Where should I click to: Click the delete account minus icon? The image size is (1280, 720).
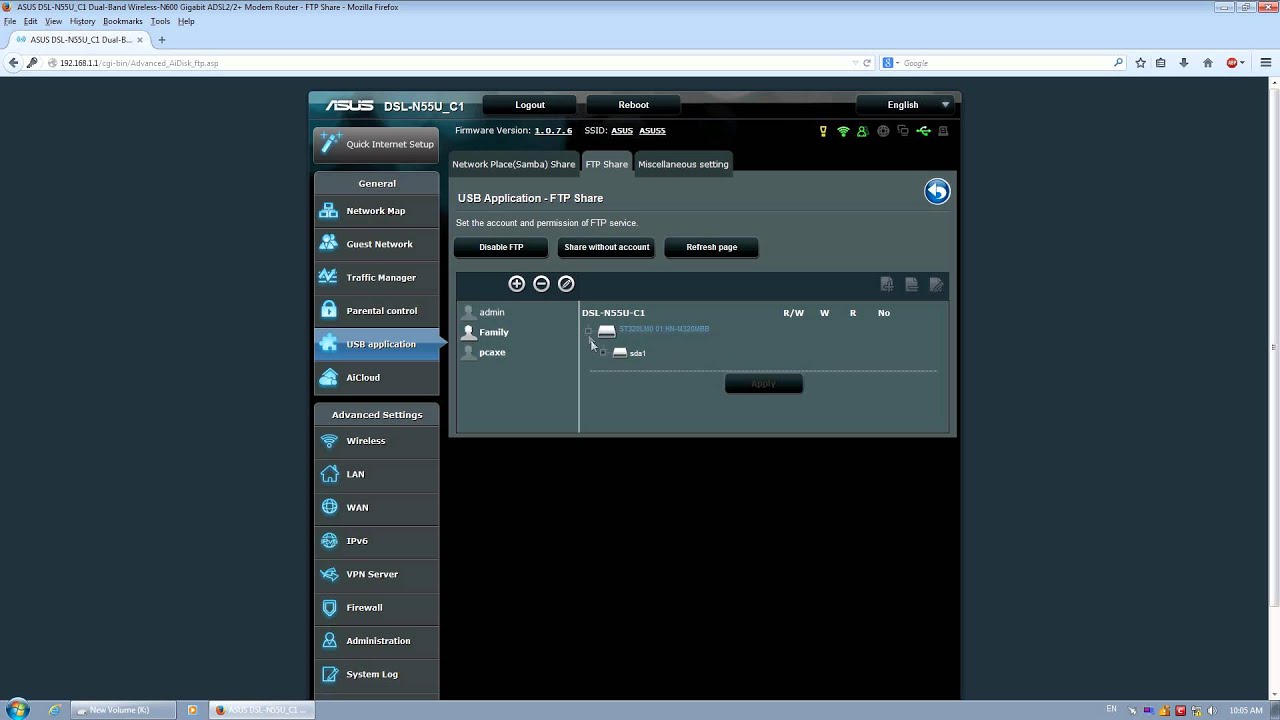541,284
